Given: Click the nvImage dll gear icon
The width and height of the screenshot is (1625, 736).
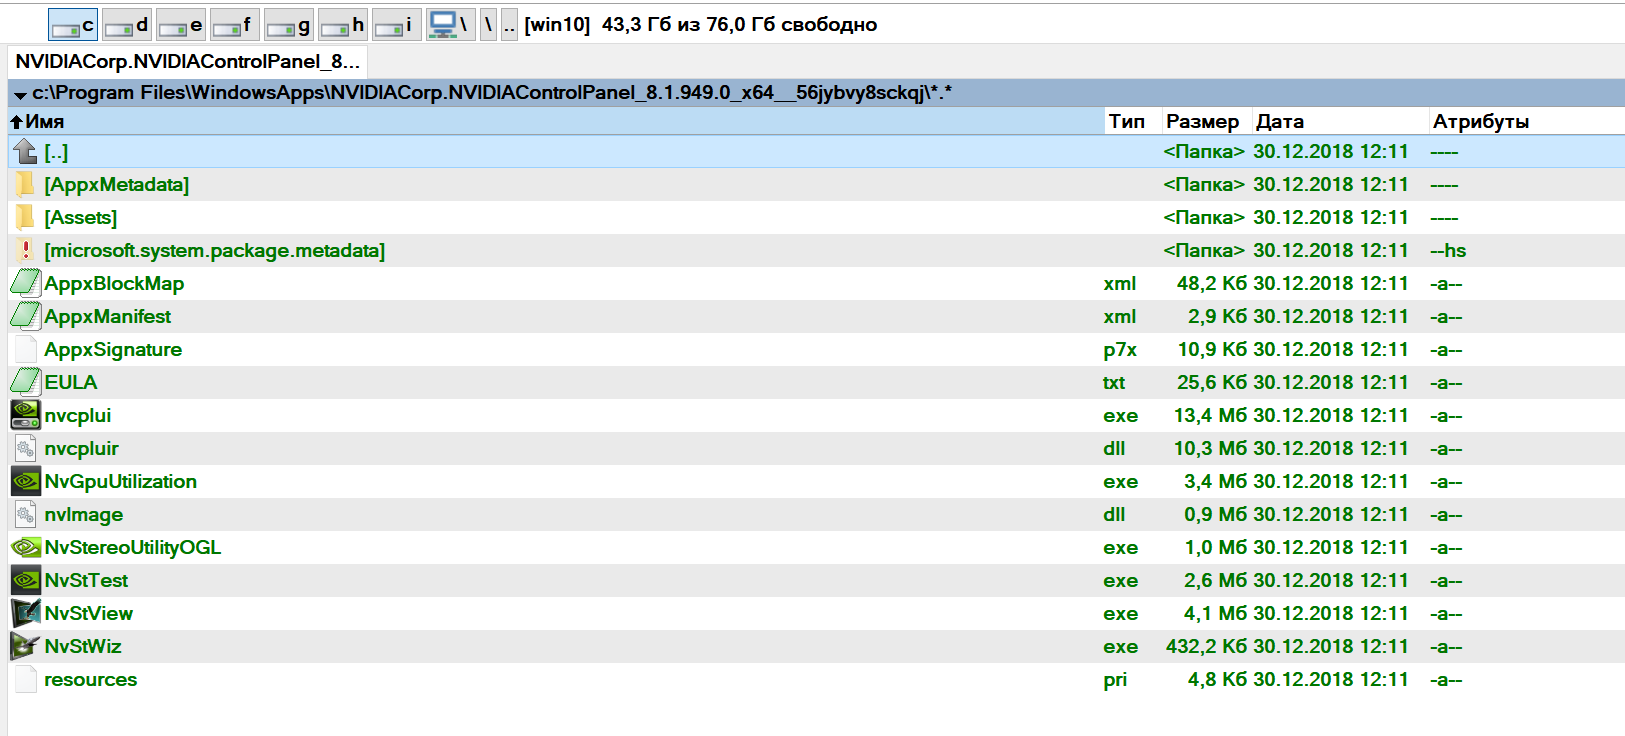Looking at the screenshot, I should pos(25,514).
